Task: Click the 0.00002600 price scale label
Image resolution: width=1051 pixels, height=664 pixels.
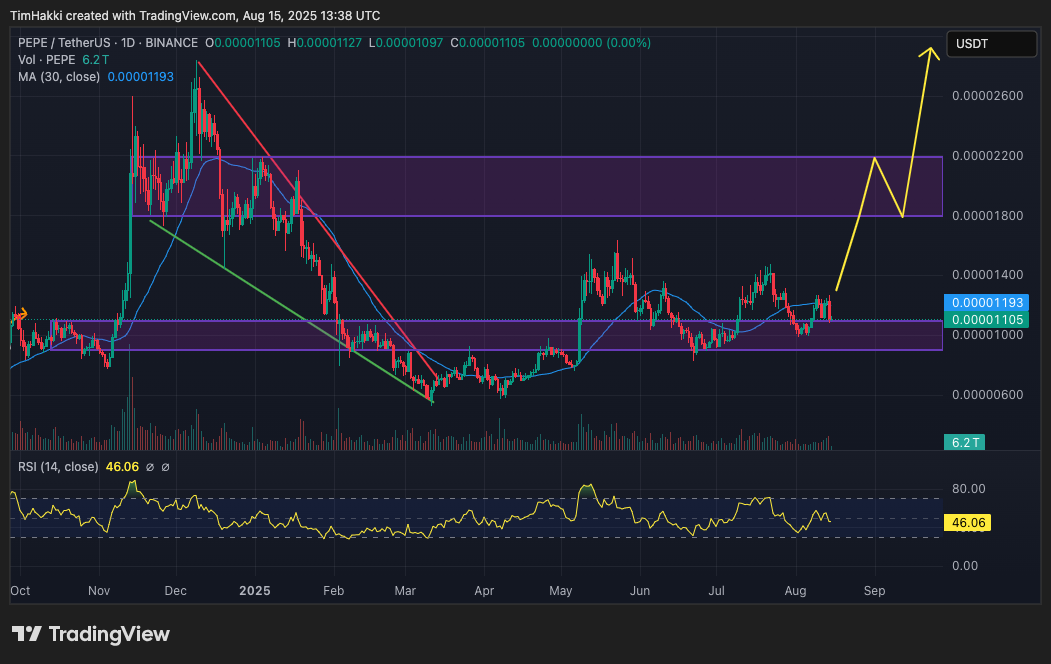Action: [x=986, y=96]
